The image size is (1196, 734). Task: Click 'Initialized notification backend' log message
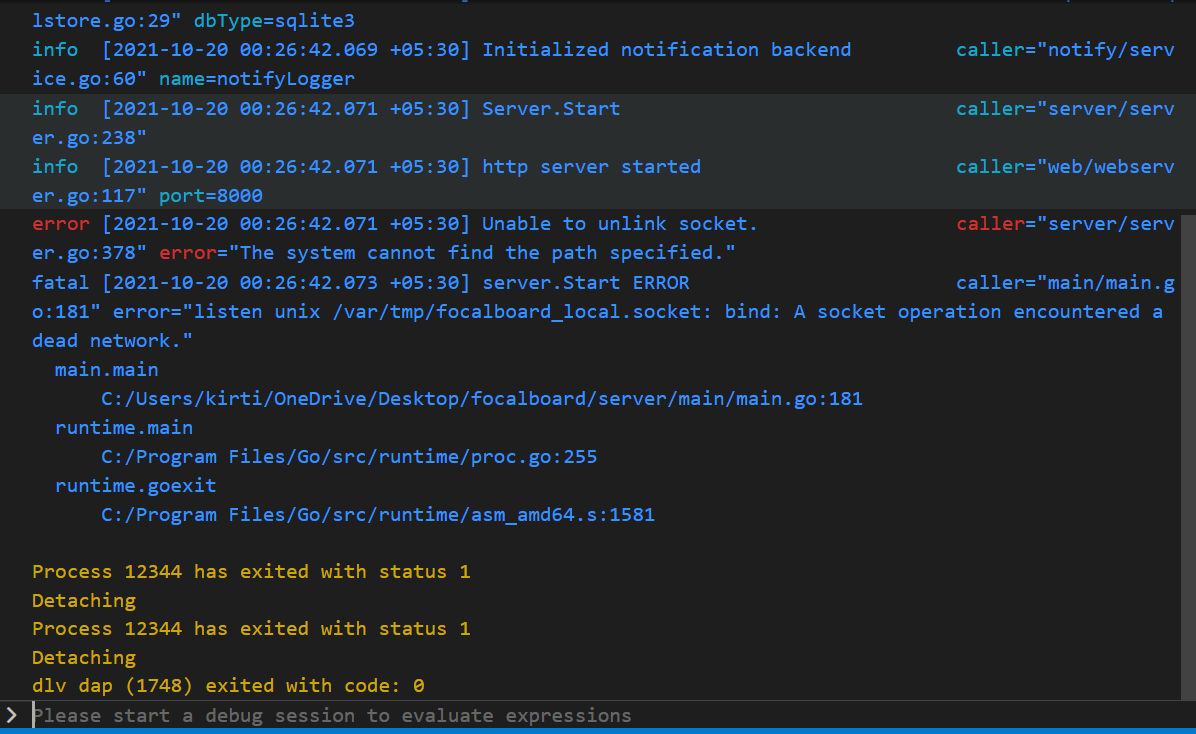(x=667, y=50)
